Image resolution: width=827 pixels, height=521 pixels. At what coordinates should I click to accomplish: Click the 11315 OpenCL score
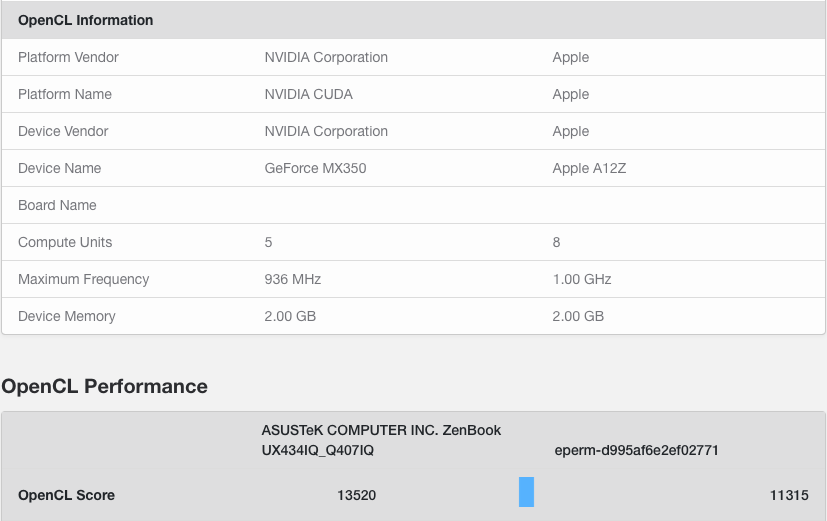pyautogui.click(x=789, y=495)
